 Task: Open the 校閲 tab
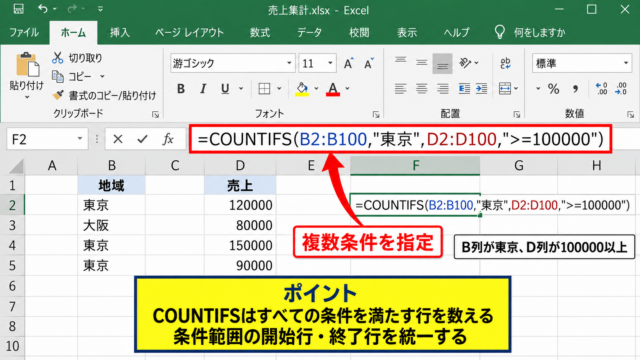359,32
